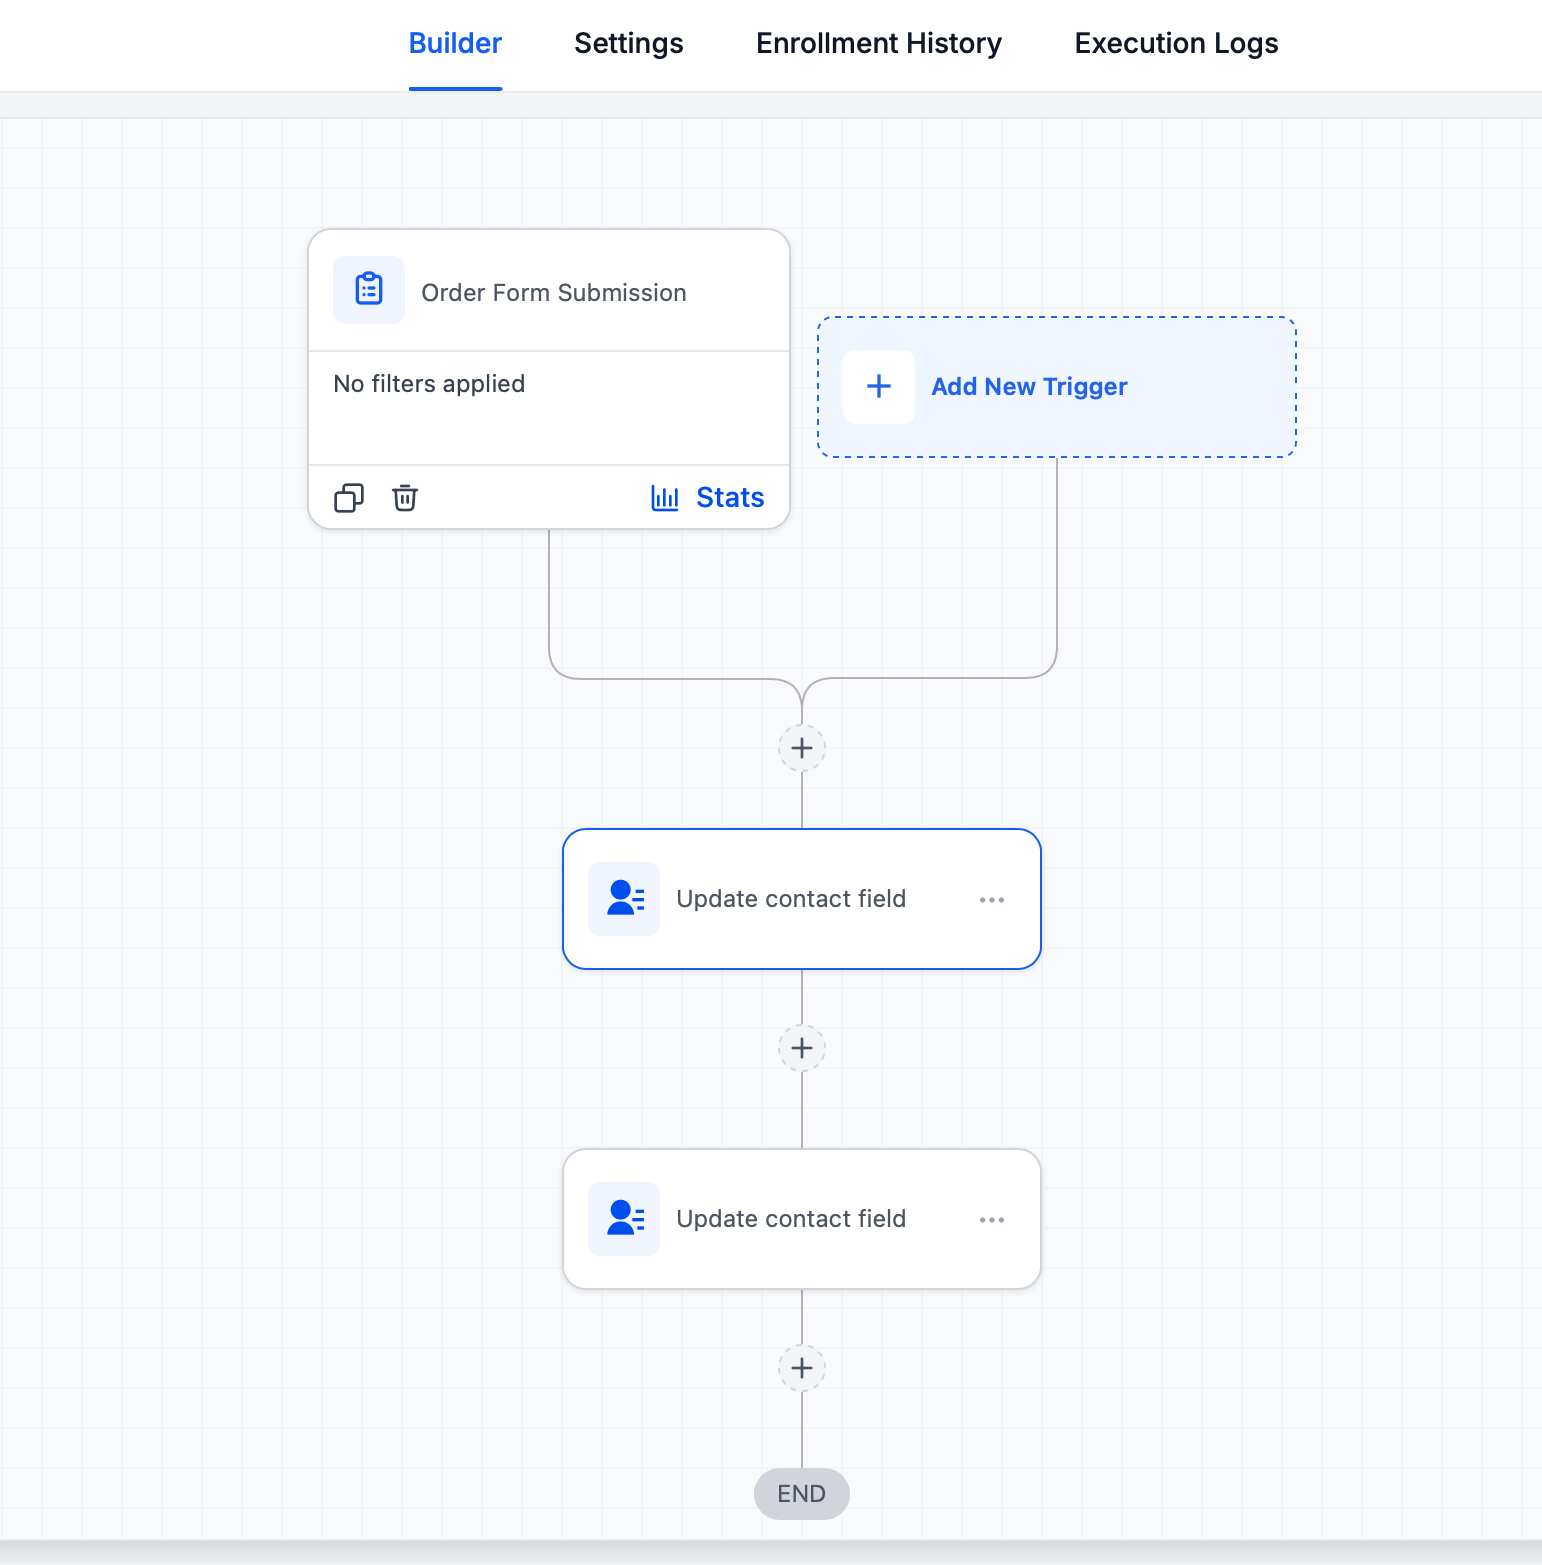
Task: Click the 'Order Form Submission' trigger title
Action: 554,293
